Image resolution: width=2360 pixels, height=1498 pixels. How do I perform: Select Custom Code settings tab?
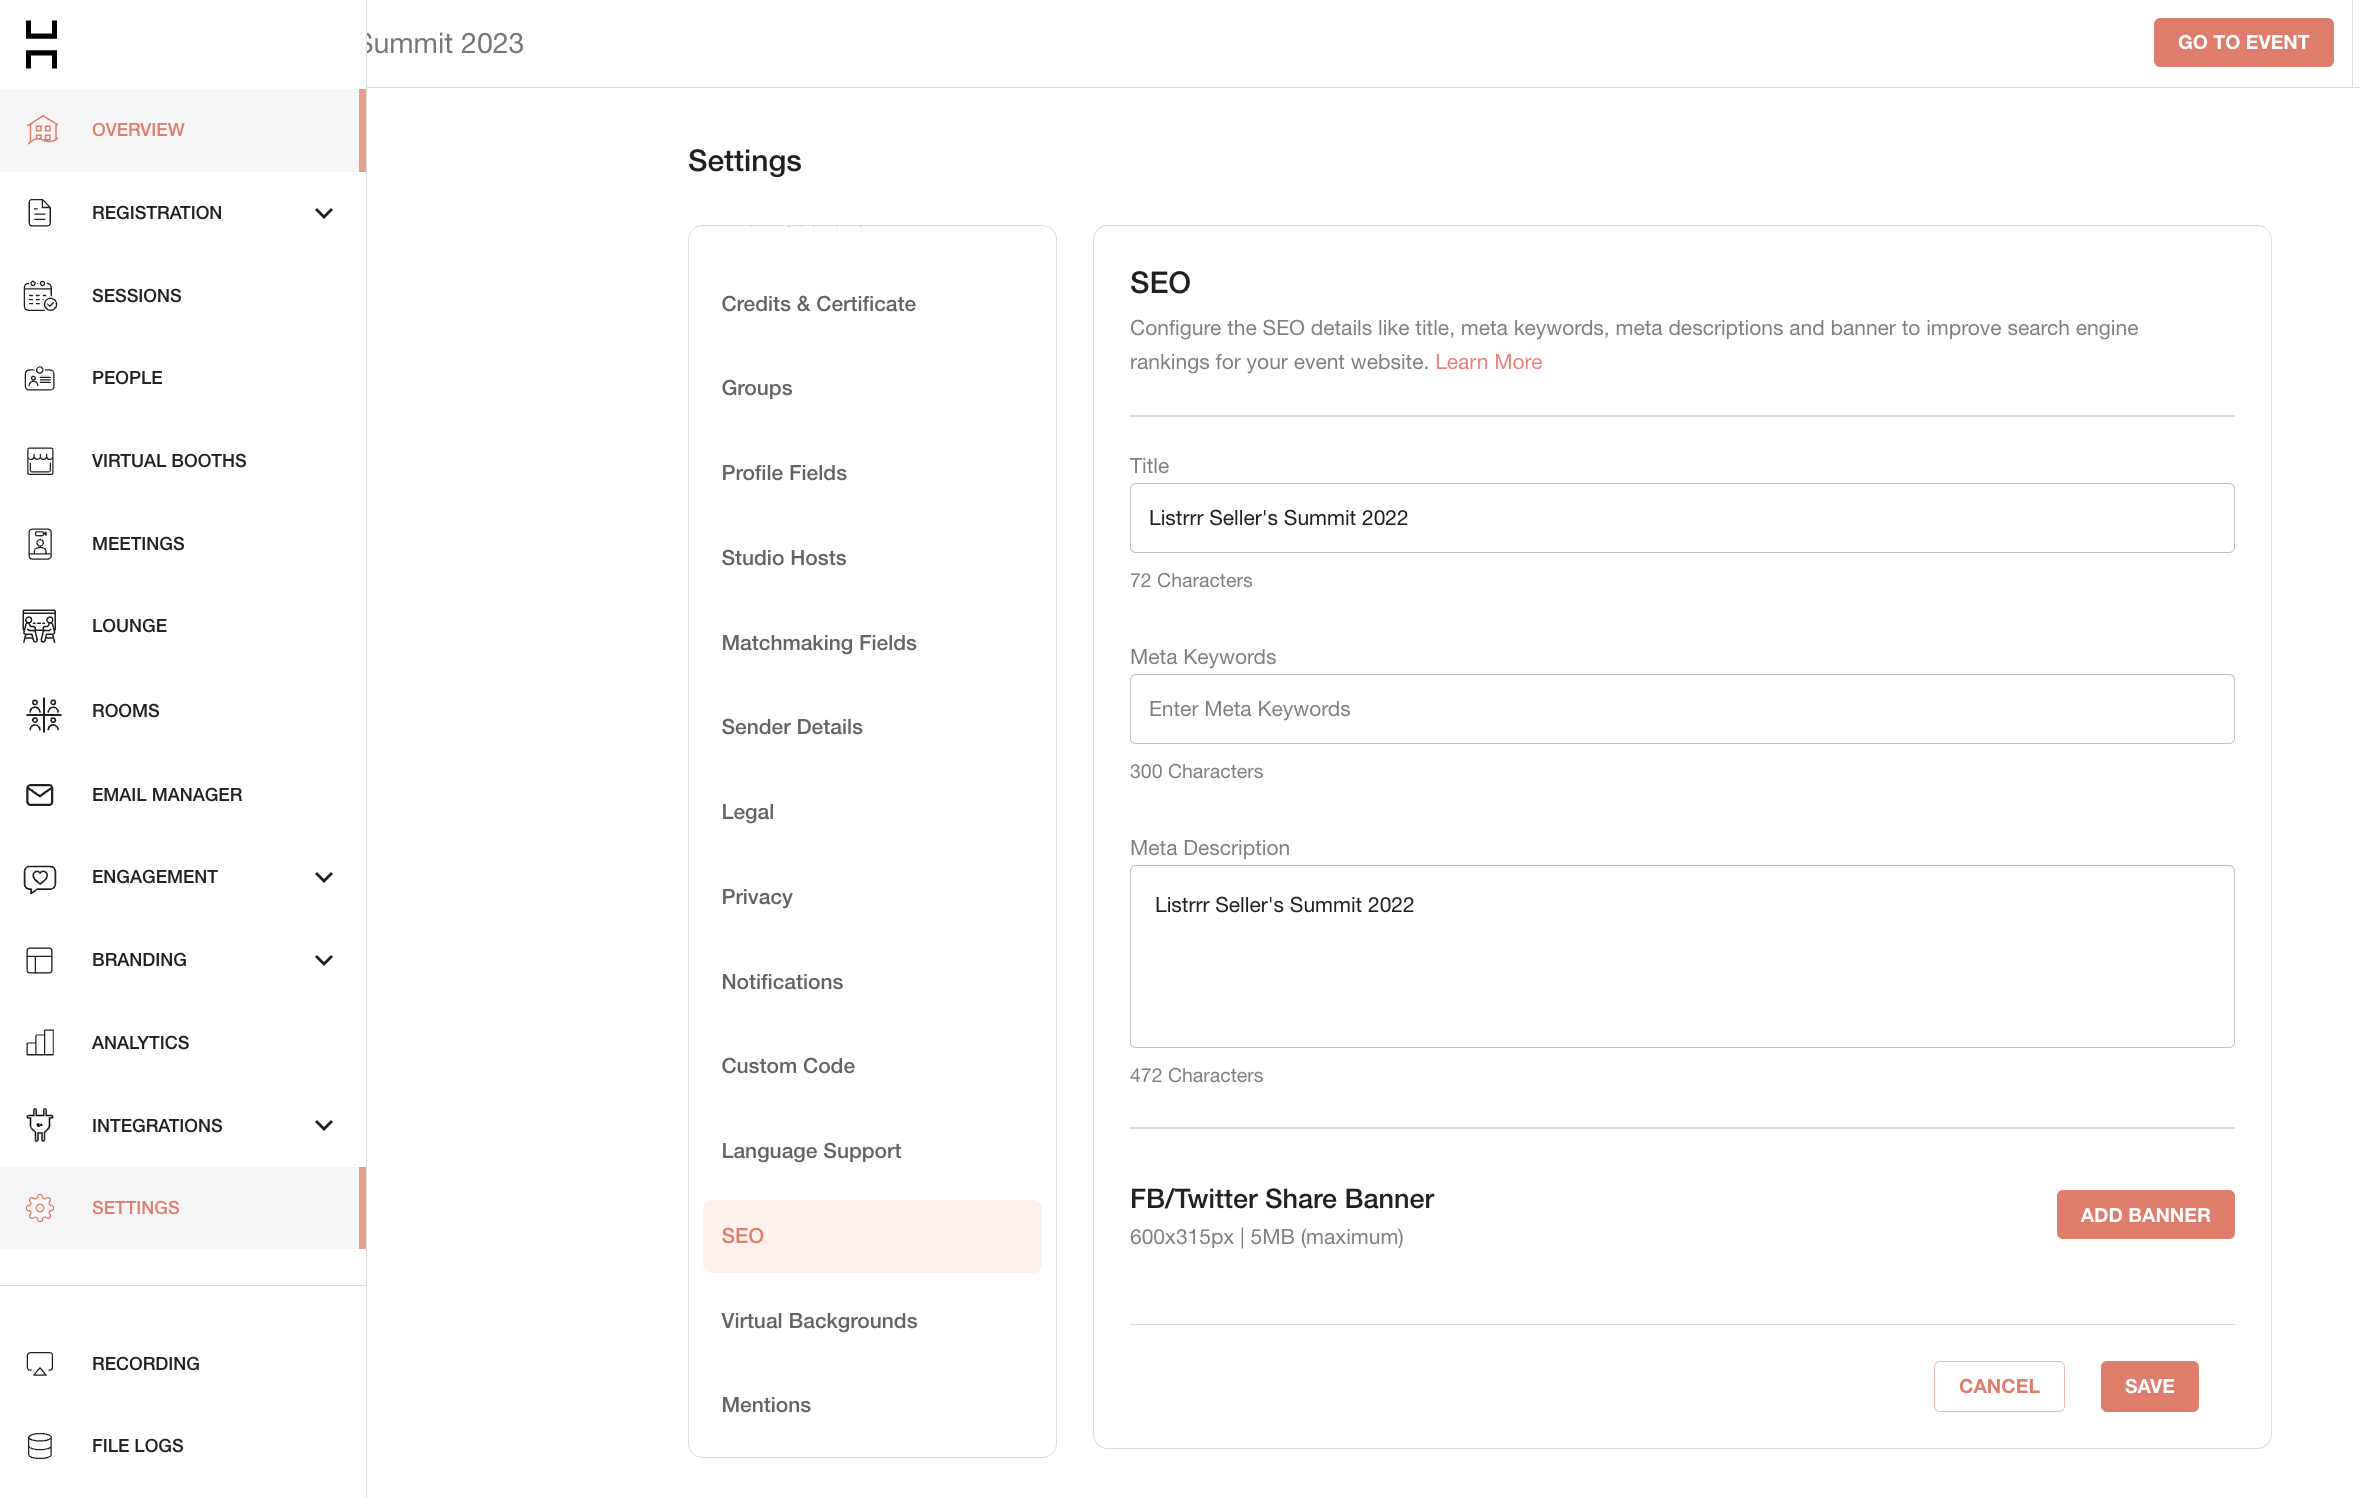(x=872, y=1066)
